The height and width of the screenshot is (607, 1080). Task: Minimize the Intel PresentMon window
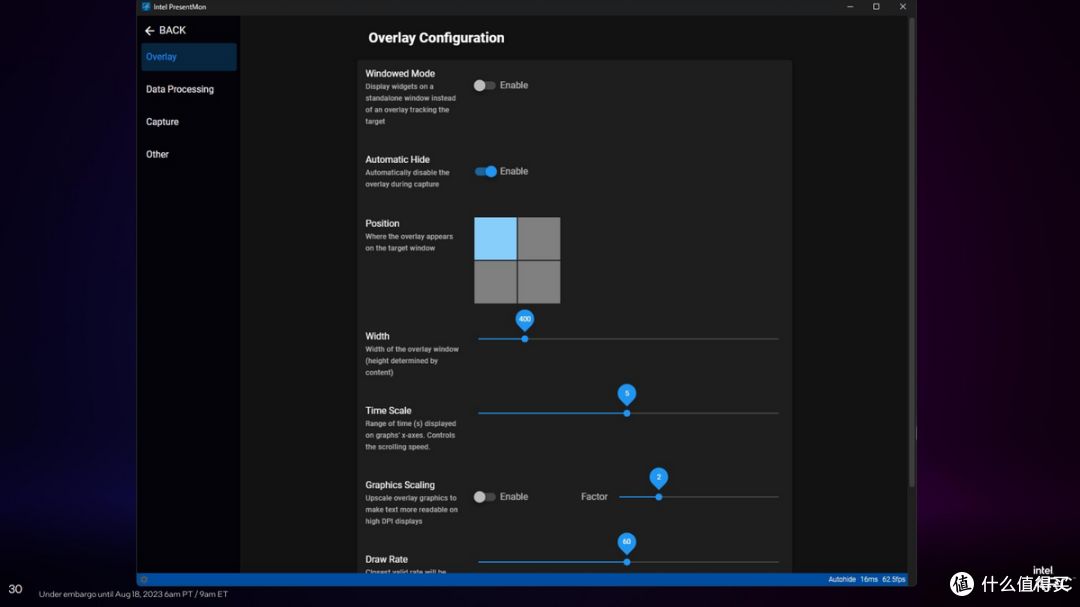[x=850, y=7]
